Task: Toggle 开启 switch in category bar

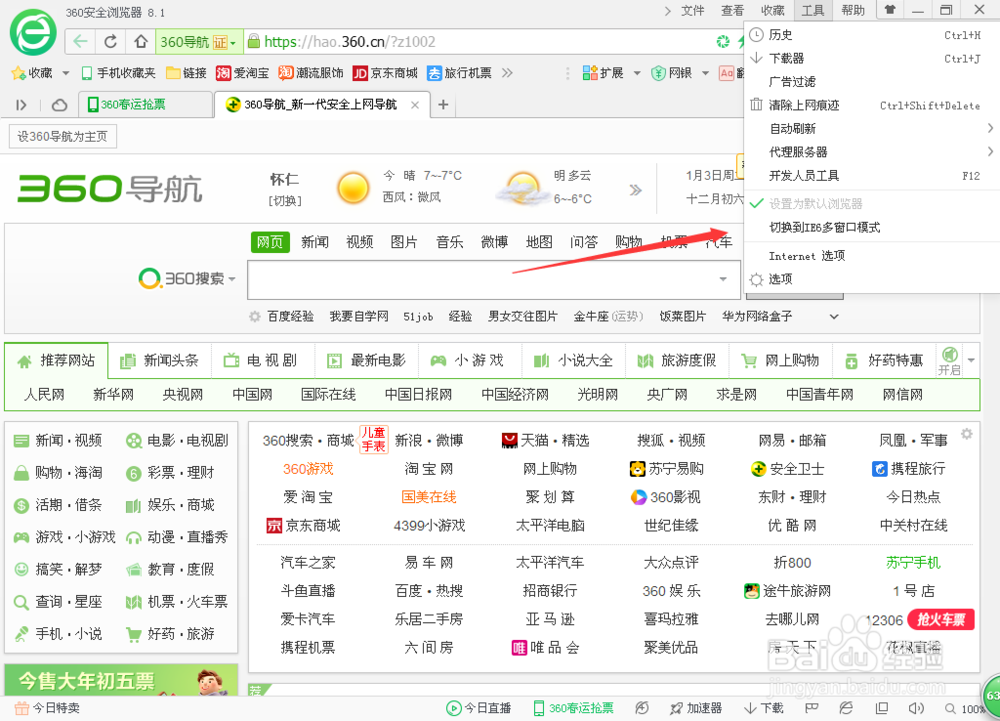Action: click(950, 360)
